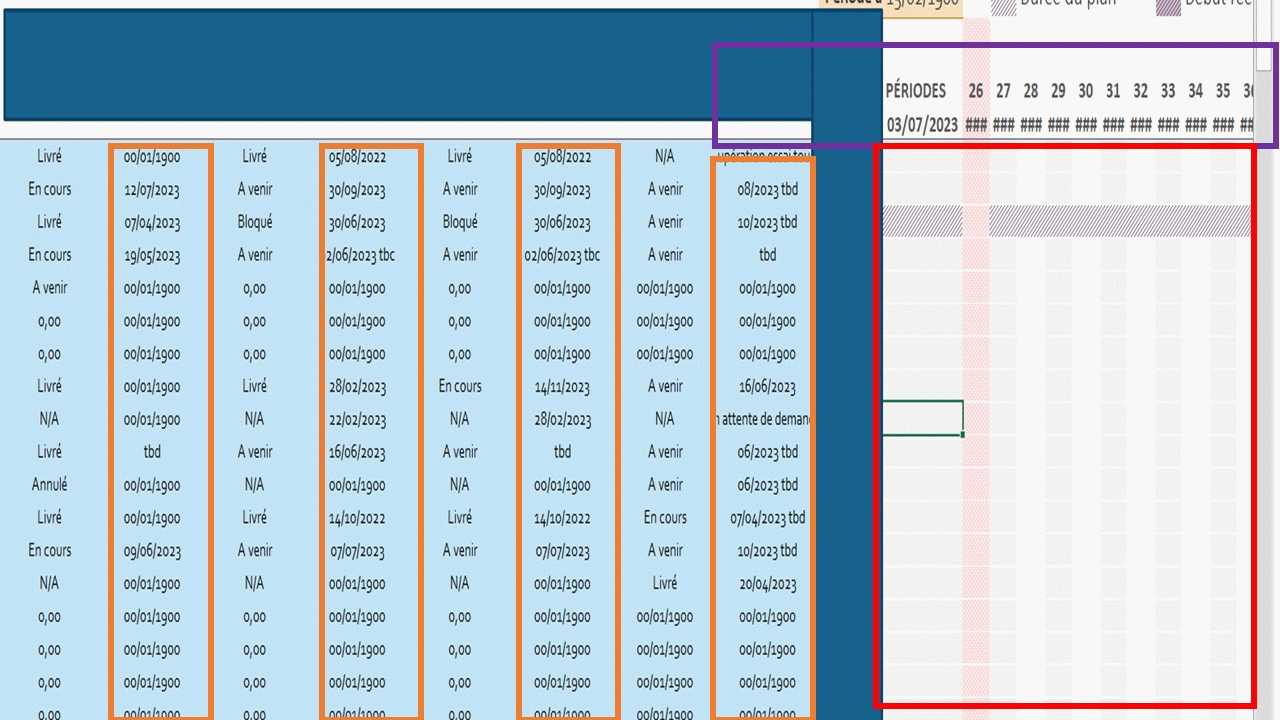Image resolution: width=1280 pixels, height=720 pixels.
Task: Click the green-outlined active cell
Action: (922, 418)
